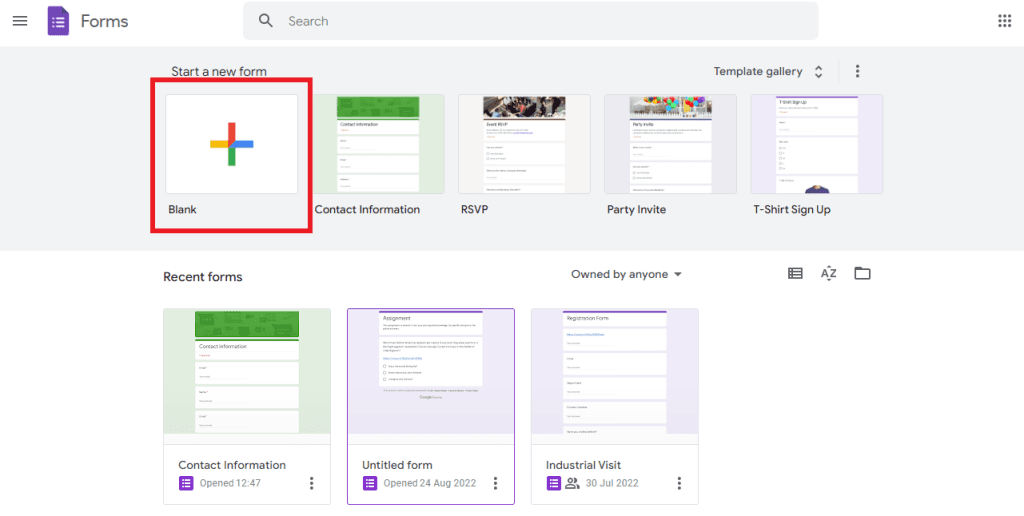Click the Party Invite label
Image resolution: width=1024 pixels, height=516 pixels.
pyautogui.click(x=636, y=210)
